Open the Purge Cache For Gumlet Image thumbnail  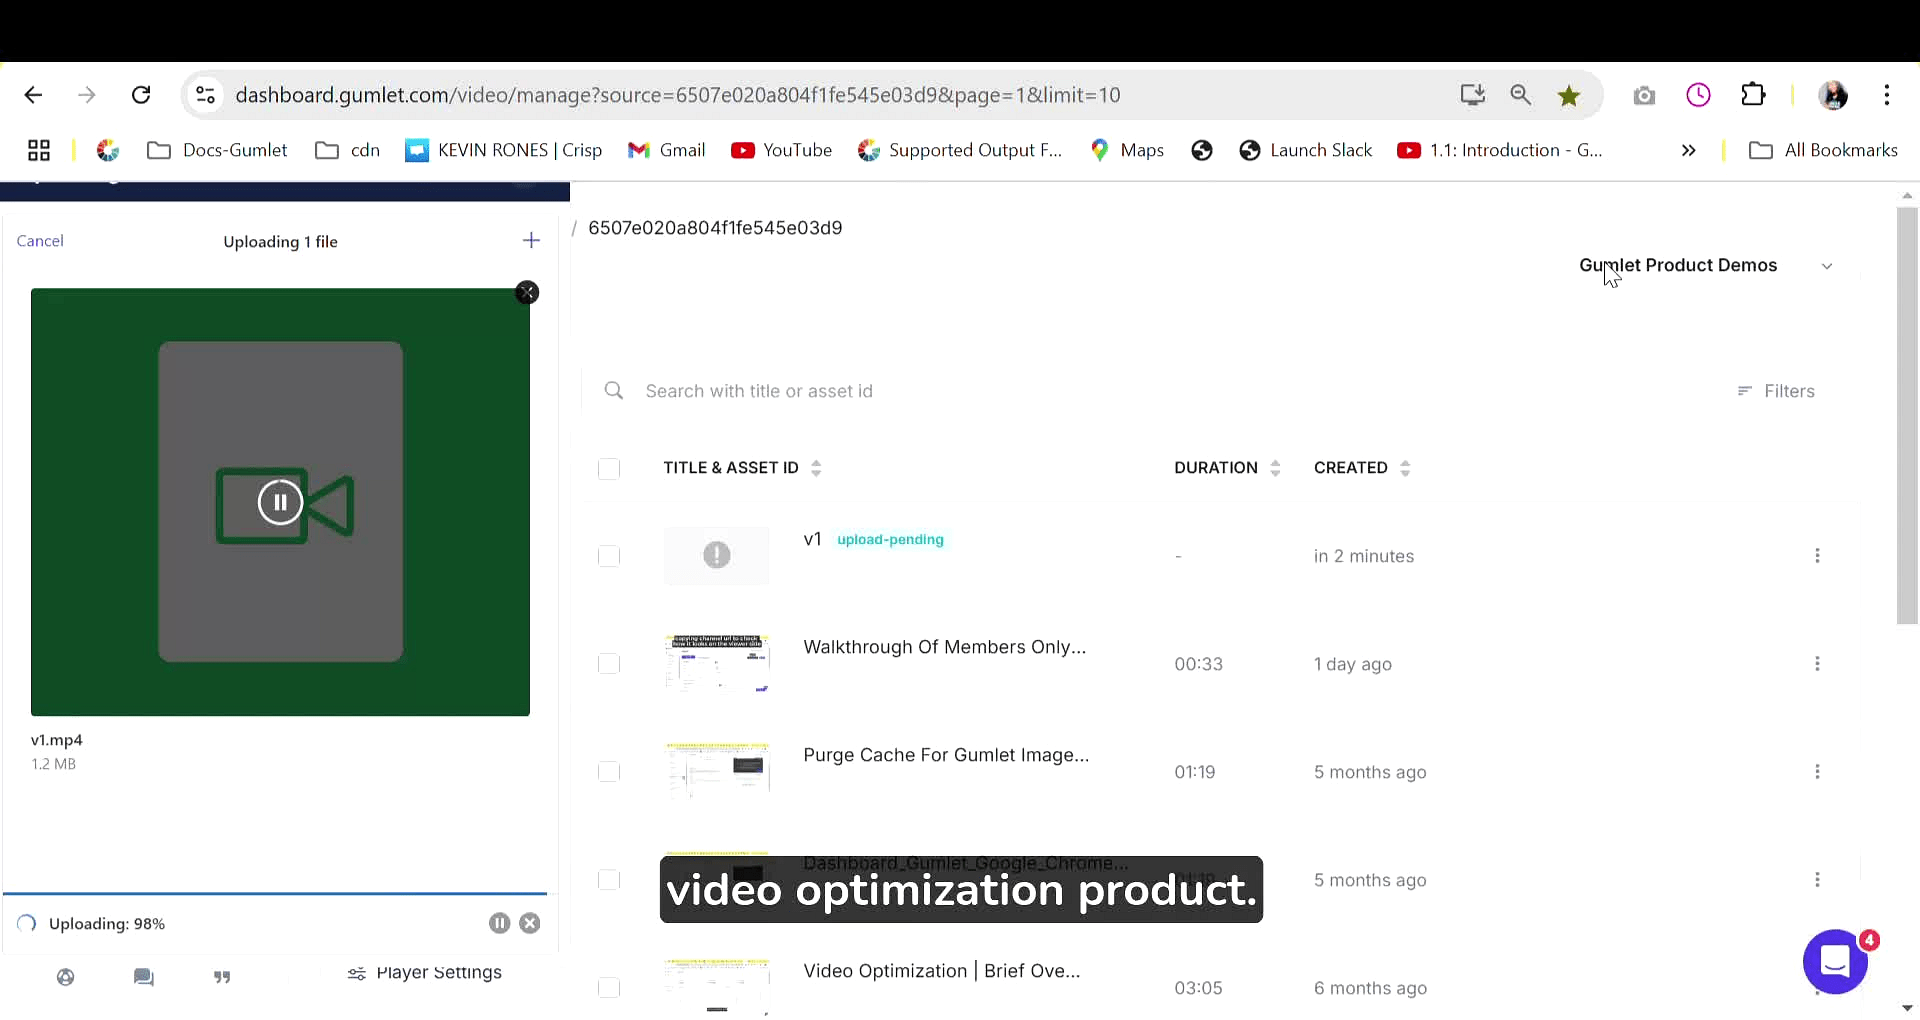click(x=717, y=771)
